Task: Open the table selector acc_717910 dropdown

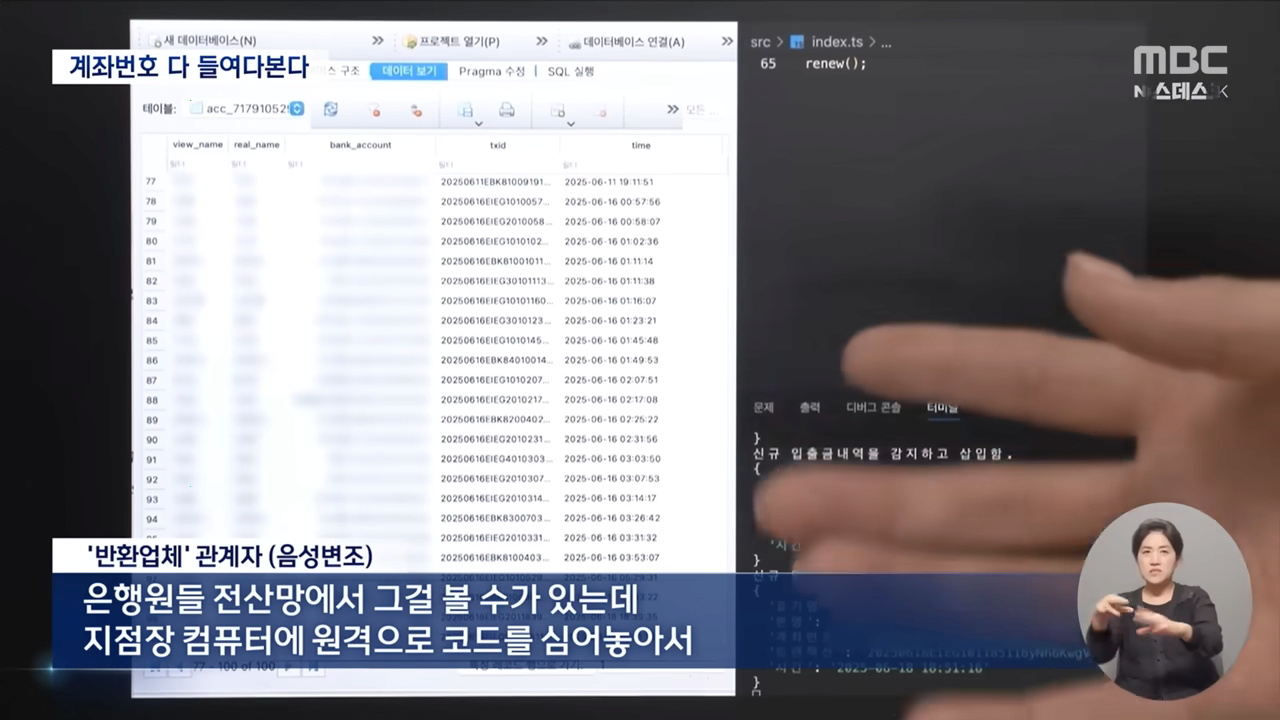Action: 296,108
